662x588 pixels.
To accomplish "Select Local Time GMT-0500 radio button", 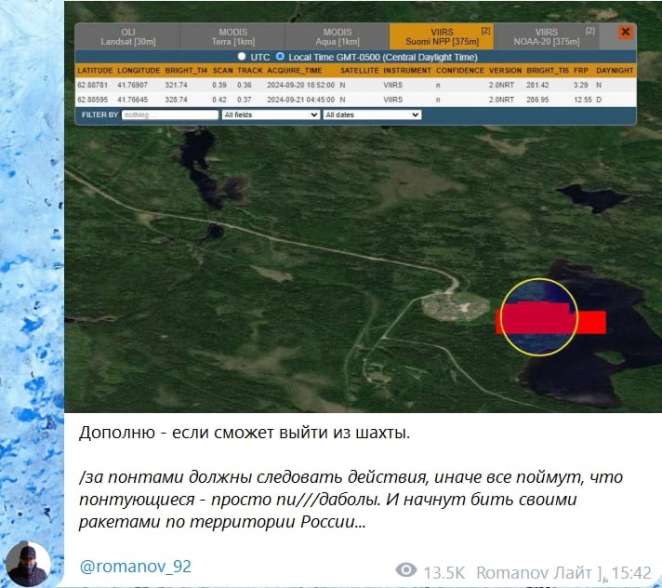I will pos(280,57).
